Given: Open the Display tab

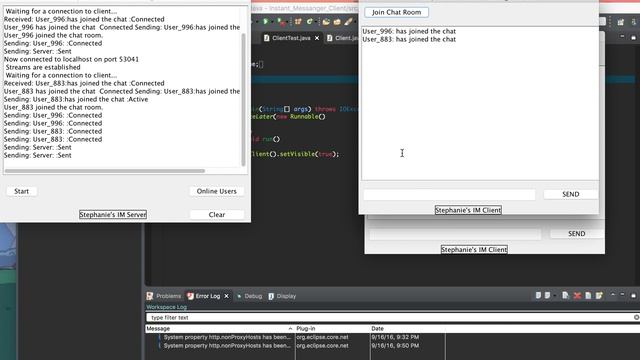Looking at the screenshot, I should [x=282, y=296].
